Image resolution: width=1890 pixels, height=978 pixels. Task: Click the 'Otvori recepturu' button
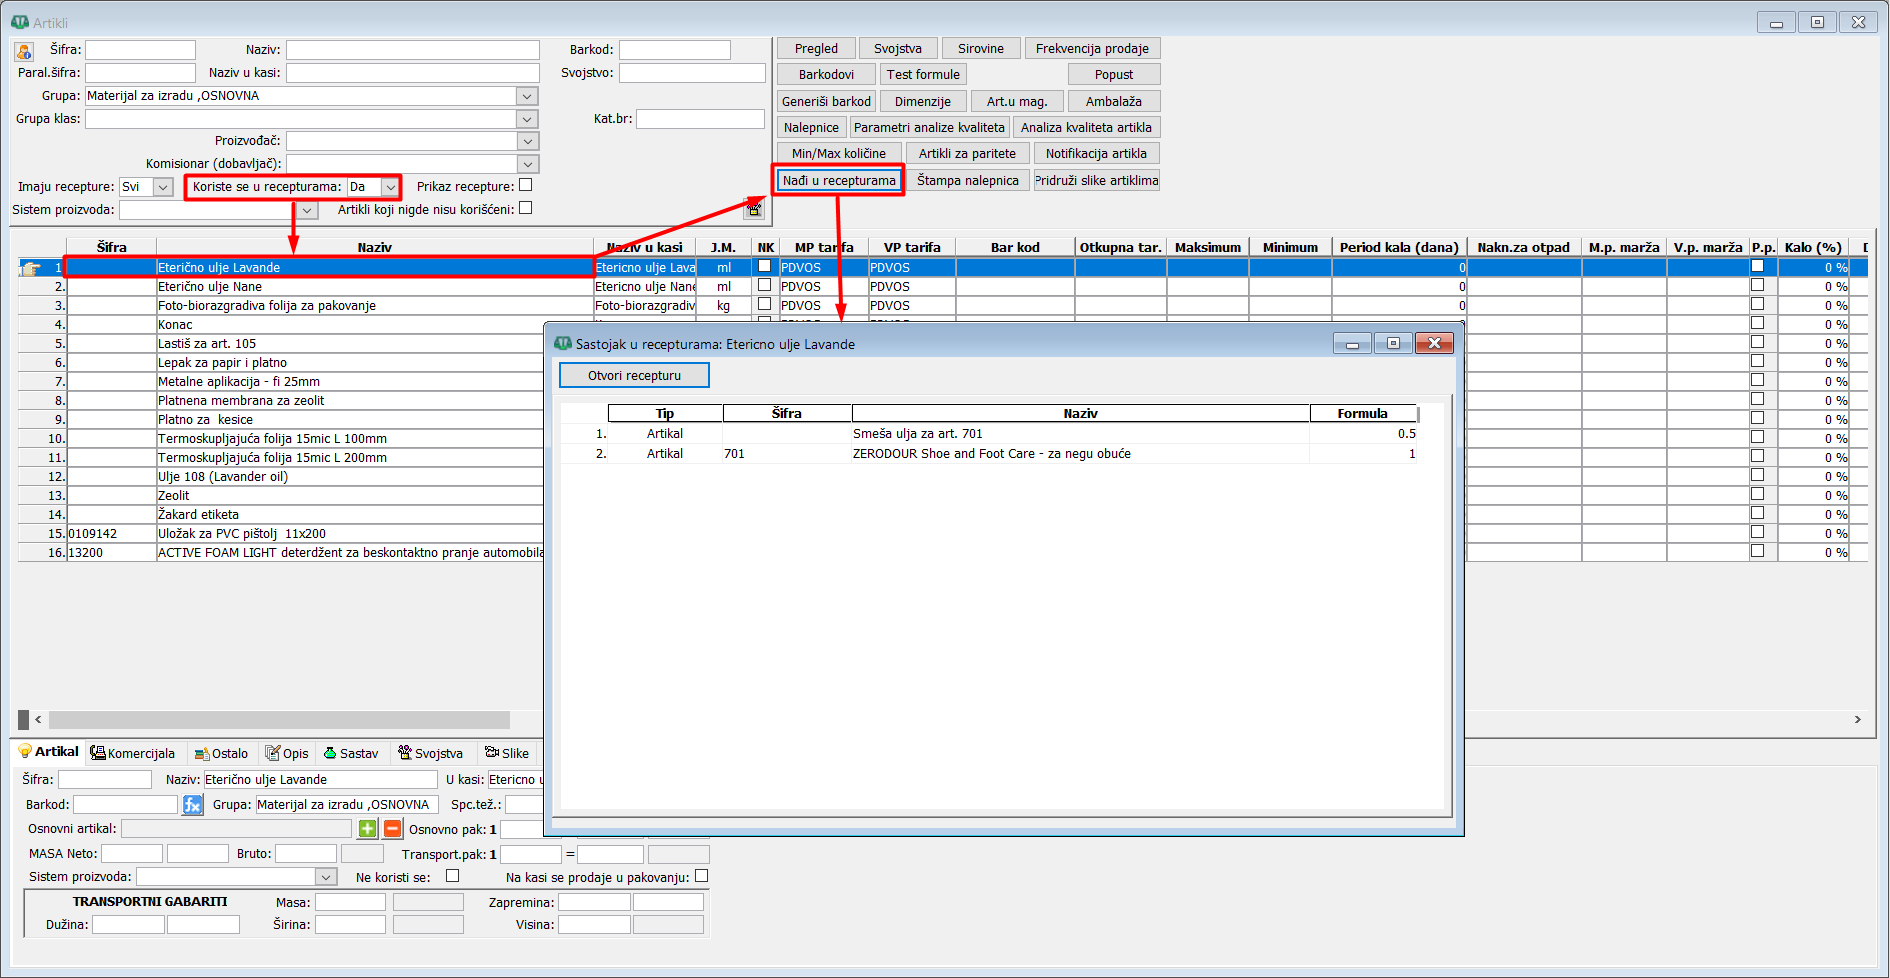point(634,375)
